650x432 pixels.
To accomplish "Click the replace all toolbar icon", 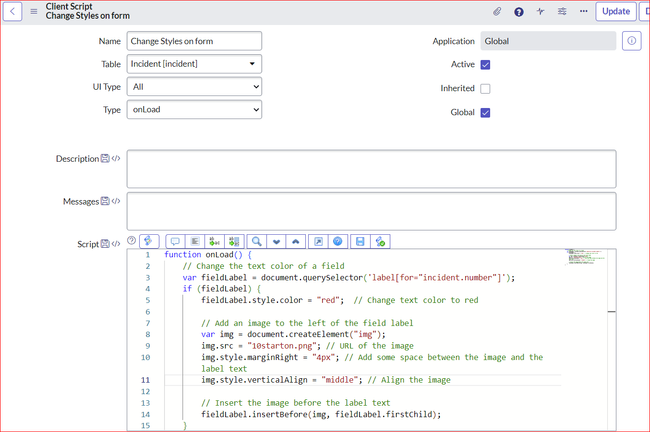I will (x=234, y=241).
